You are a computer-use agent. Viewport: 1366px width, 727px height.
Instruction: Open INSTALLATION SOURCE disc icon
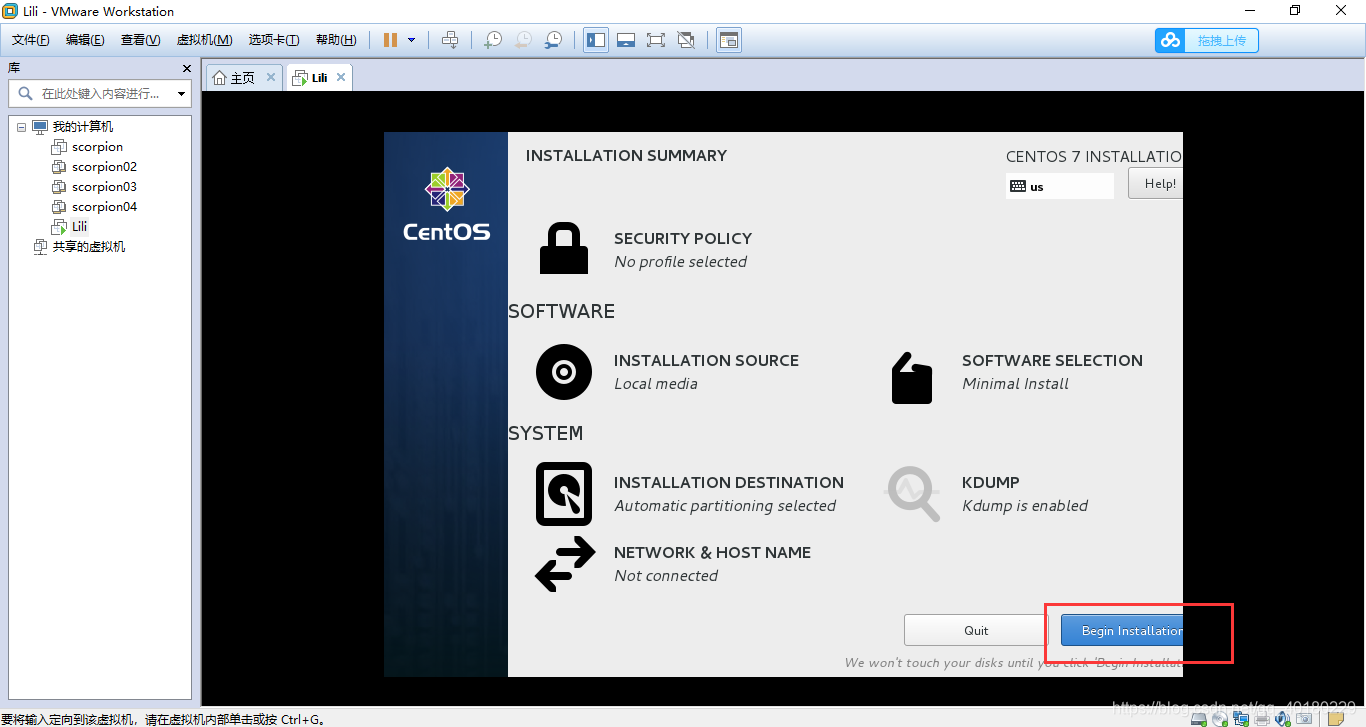pos(564,372)
